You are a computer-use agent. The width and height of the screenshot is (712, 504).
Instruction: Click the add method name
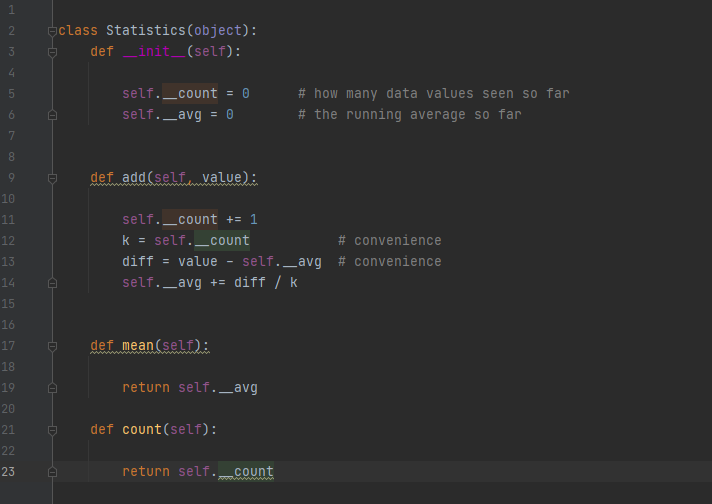pyautogui.click(x=134, y=177)
